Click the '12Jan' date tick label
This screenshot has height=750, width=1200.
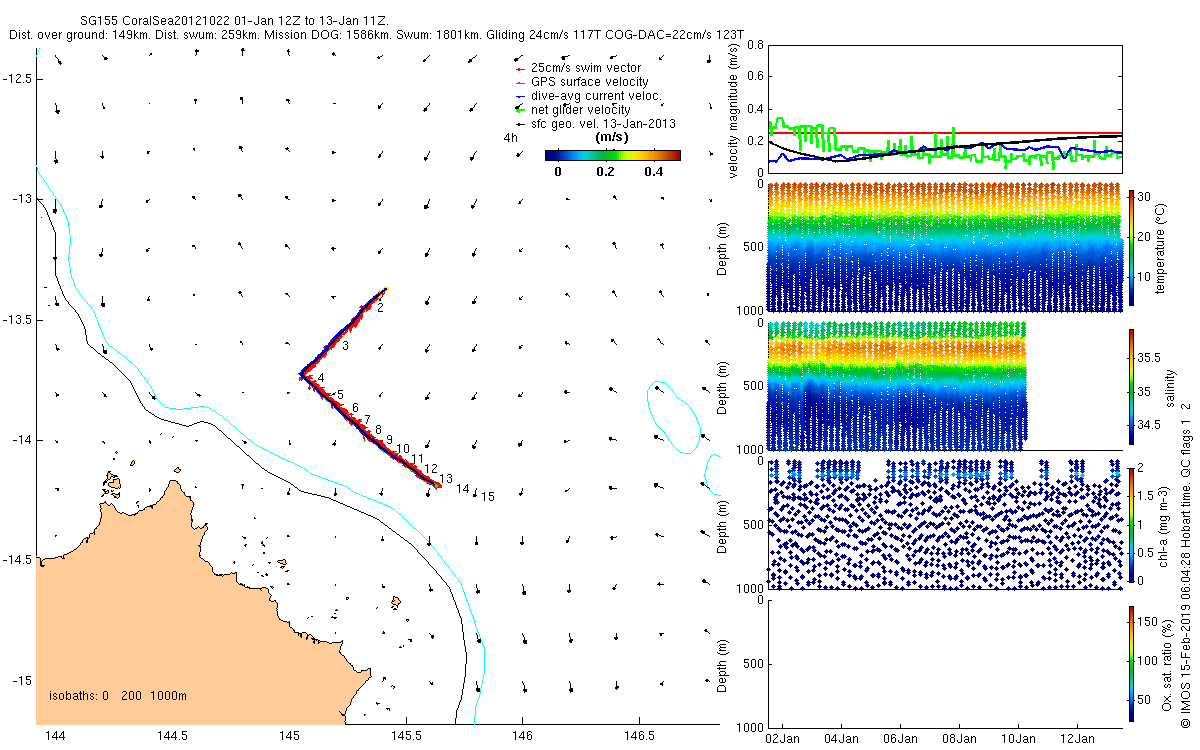coord(1078,738)
